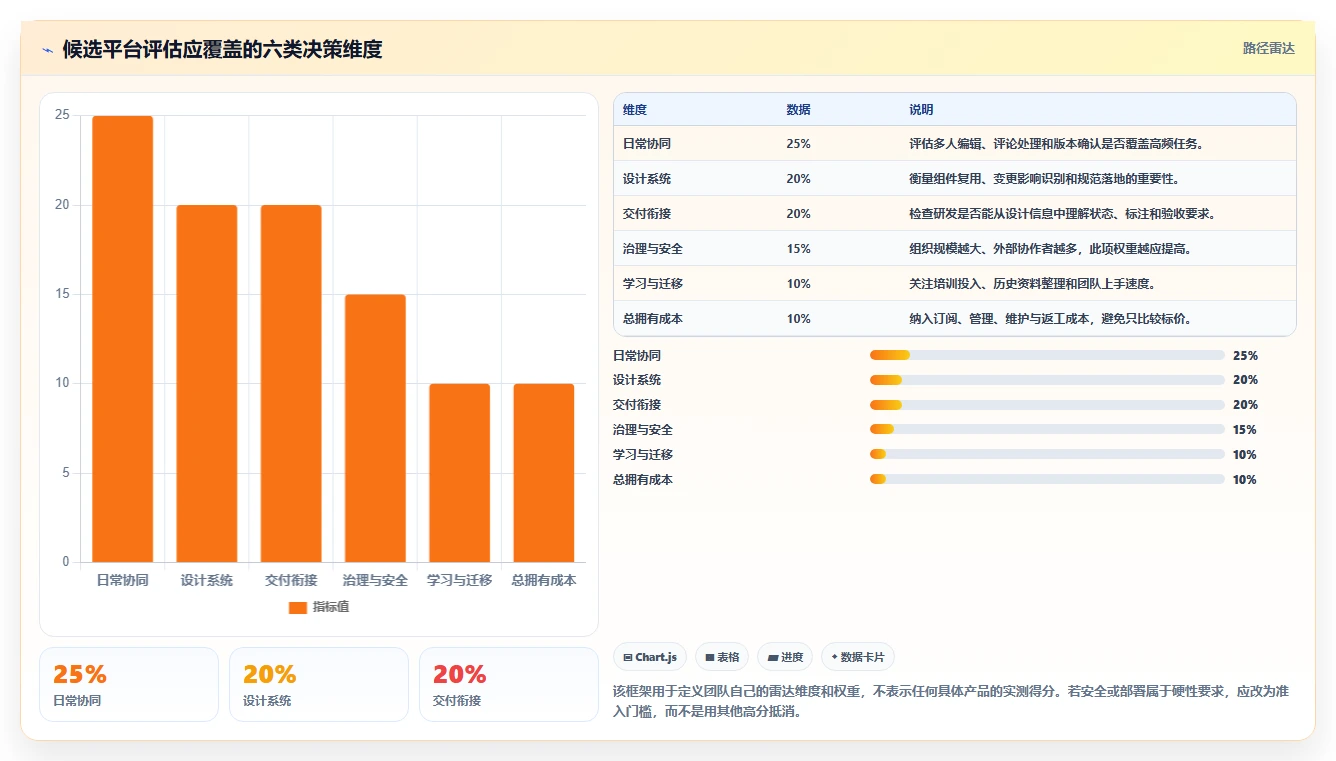Viewport: 1336px width, 761px height.
Task: Click the 总拥有成本 x-axis label under the chart
Action: click(x=544, y=580)
